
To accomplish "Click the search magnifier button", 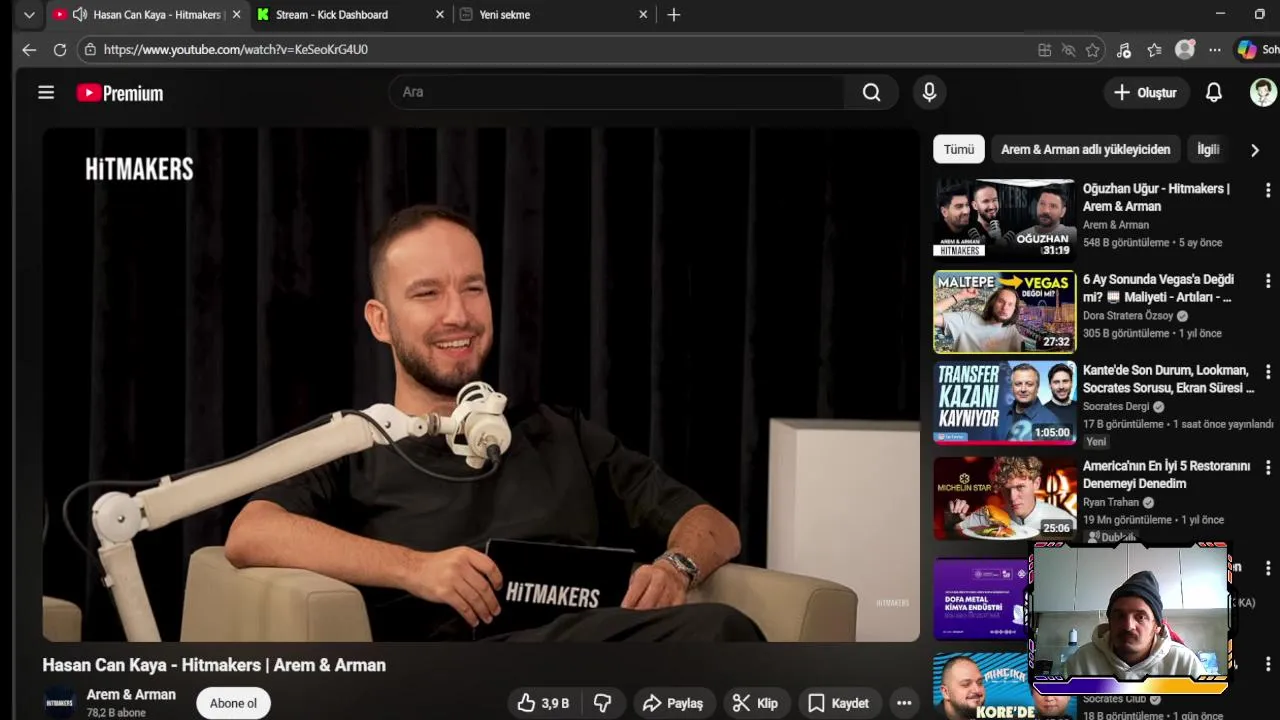I will click(872, 92).
